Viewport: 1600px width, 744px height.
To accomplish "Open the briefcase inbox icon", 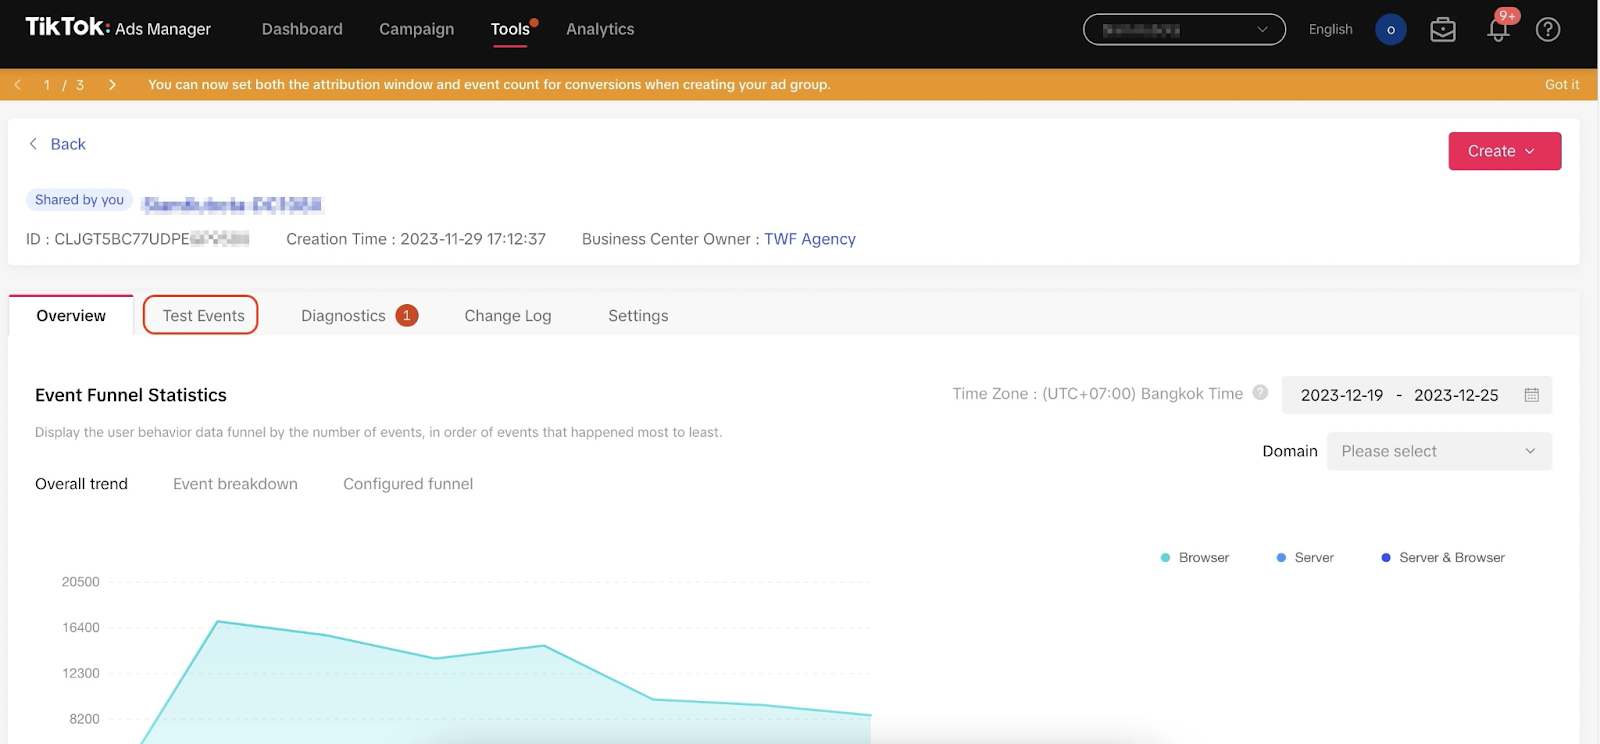I will [x=1443, y=30].
